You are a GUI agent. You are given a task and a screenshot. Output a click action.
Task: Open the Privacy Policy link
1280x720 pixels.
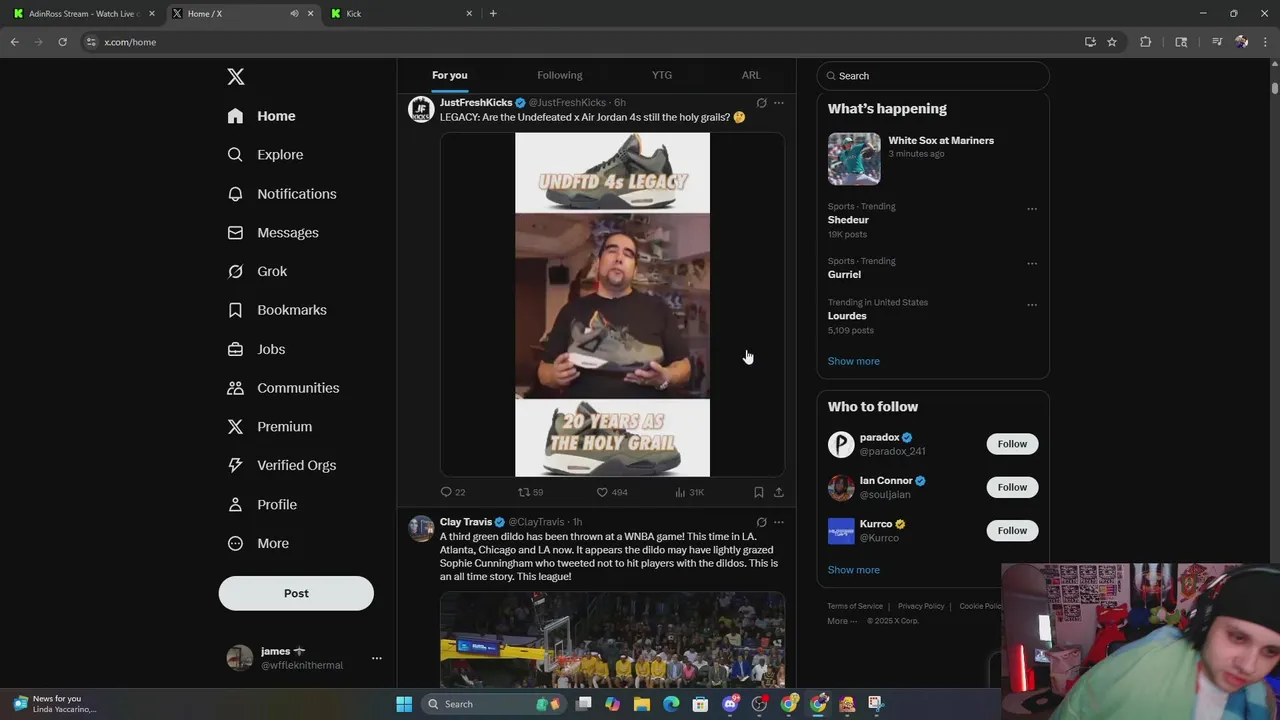[x=921, y=606]
